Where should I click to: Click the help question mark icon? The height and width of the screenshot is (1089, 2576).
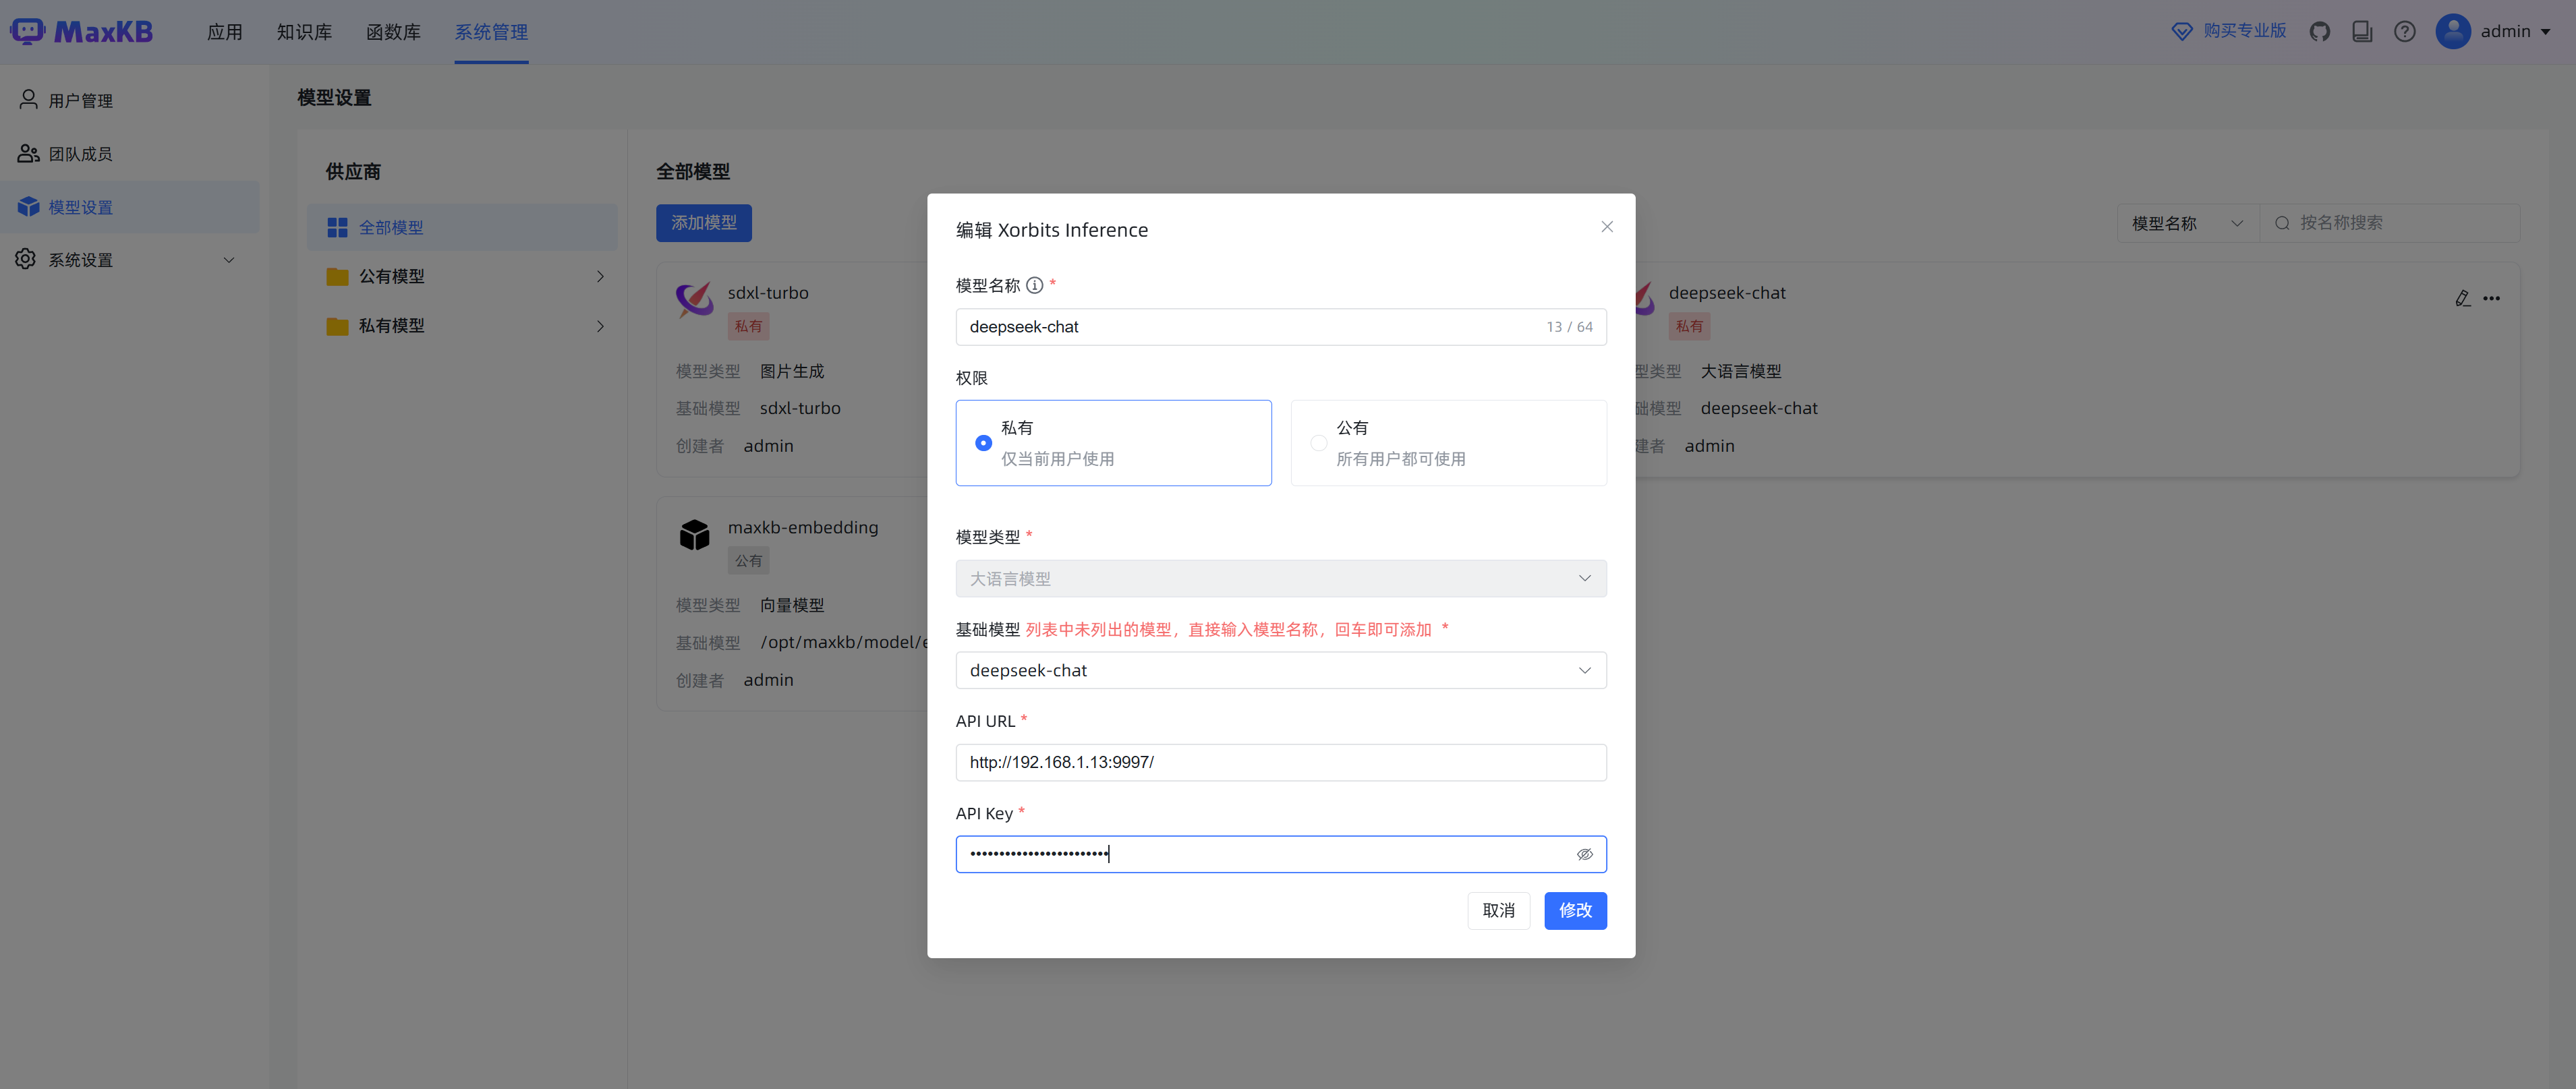[x=2405, y=32]
